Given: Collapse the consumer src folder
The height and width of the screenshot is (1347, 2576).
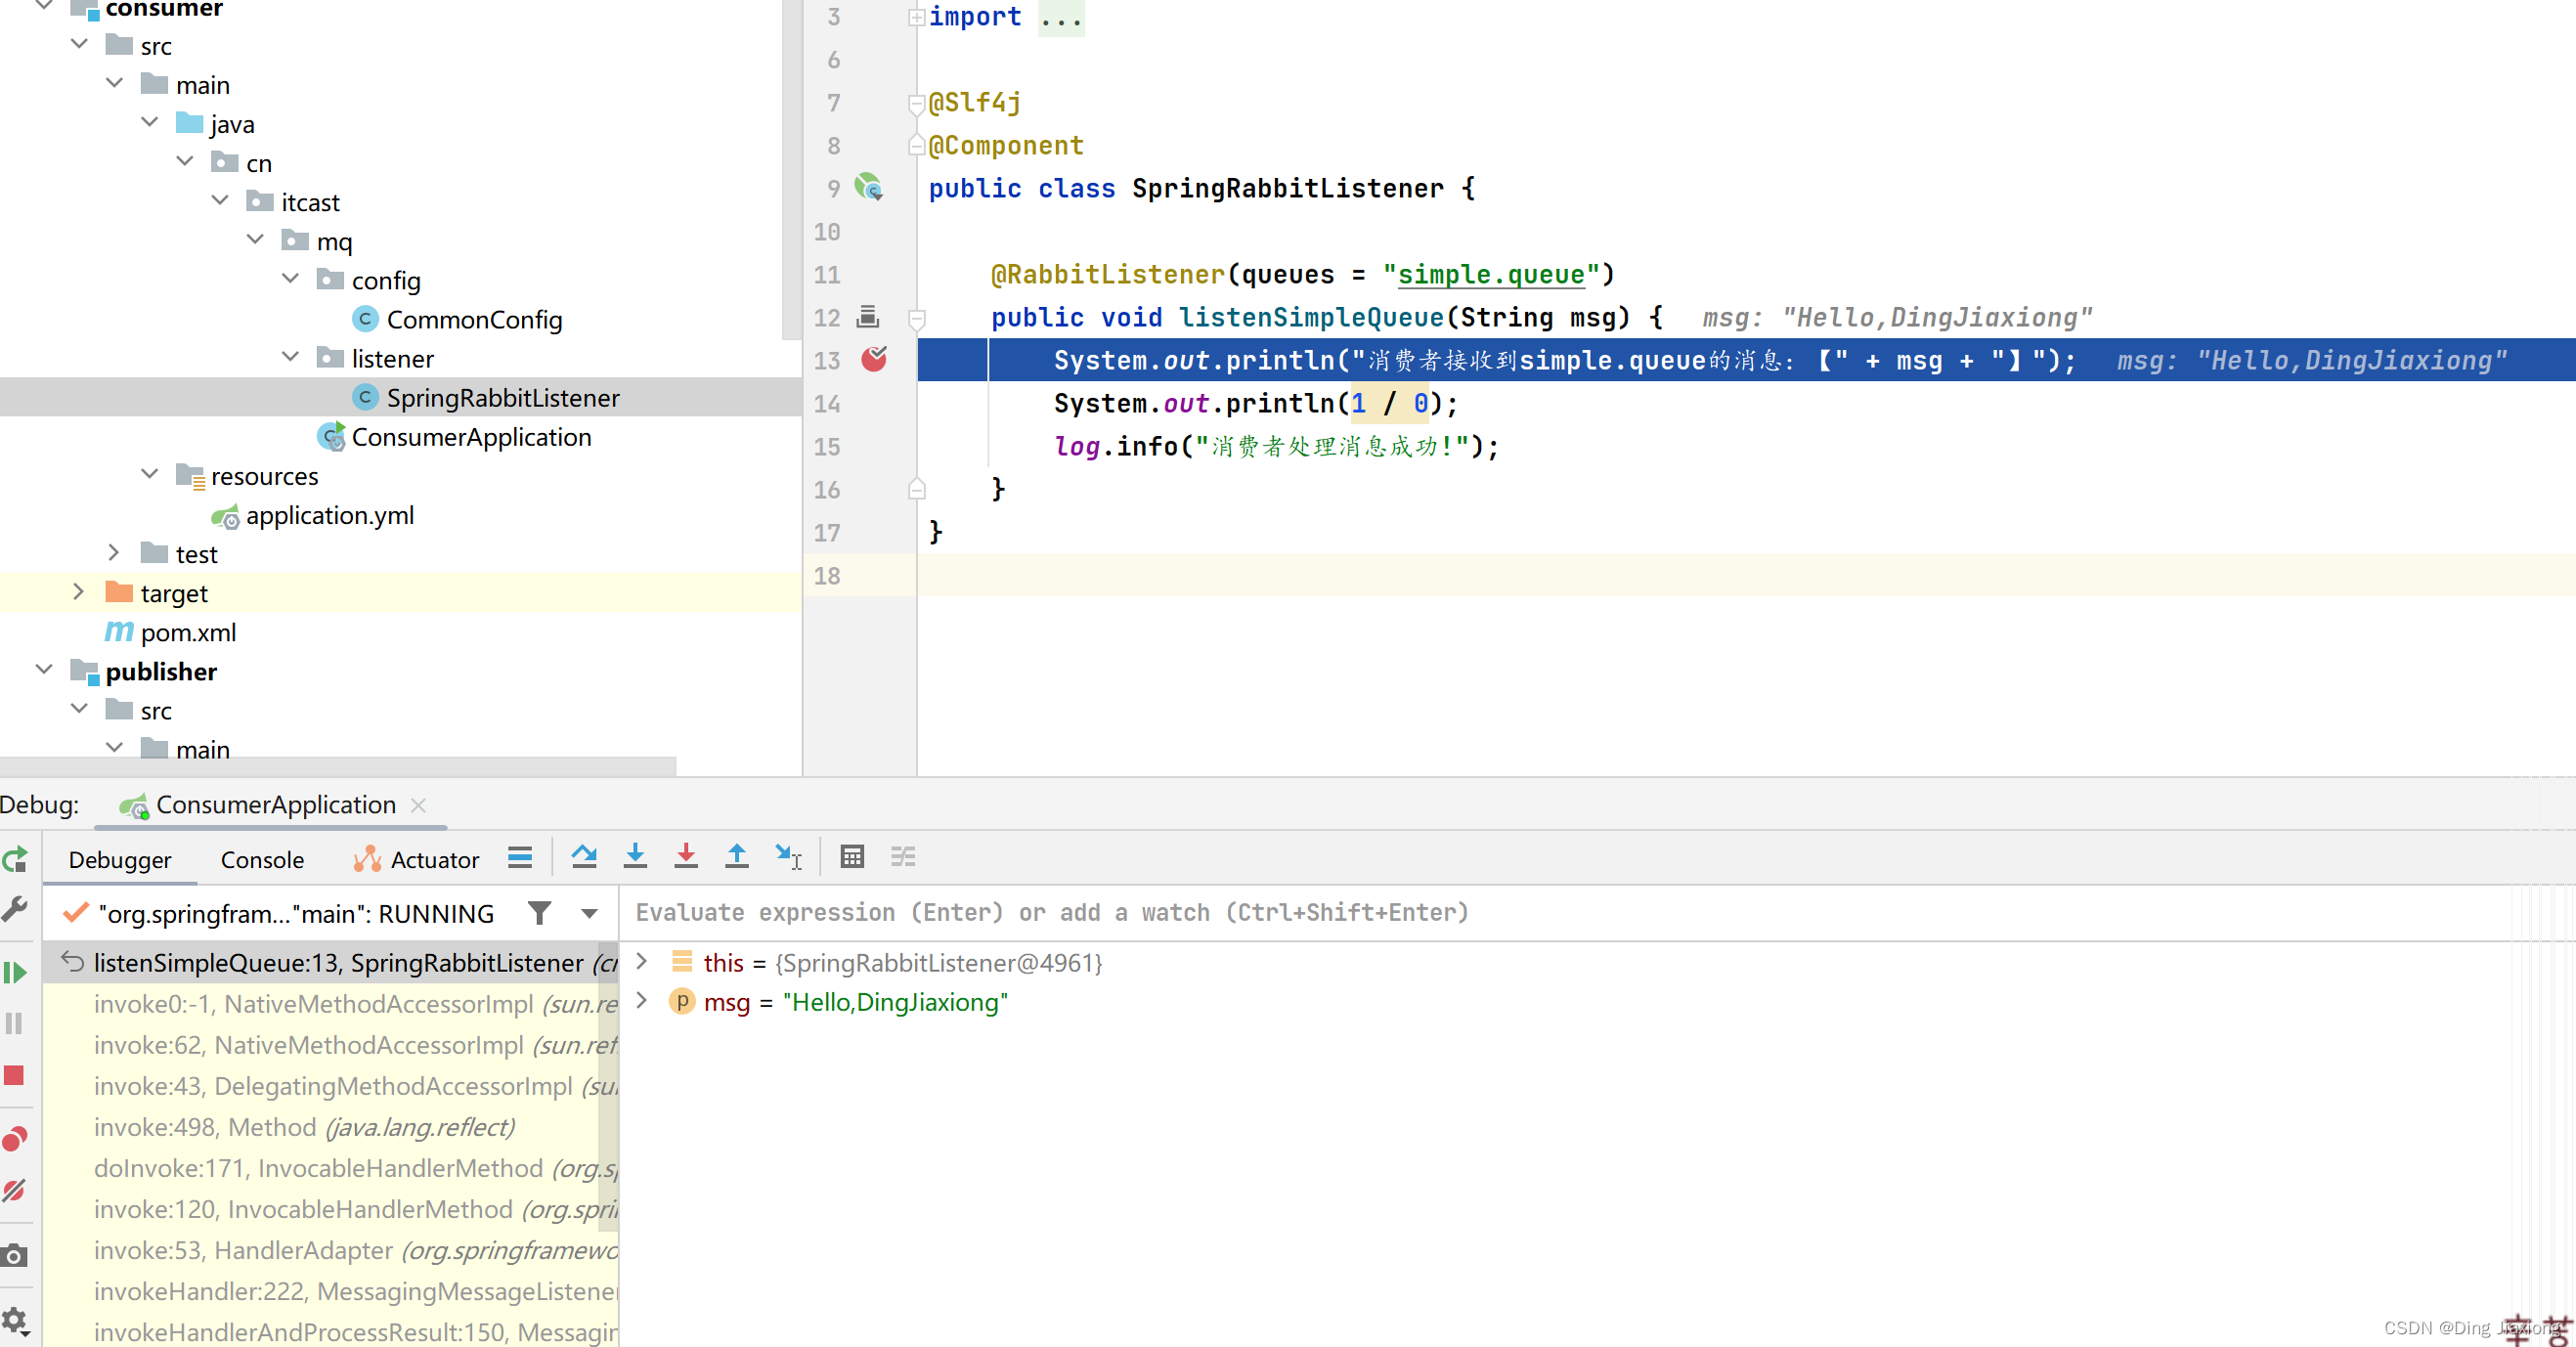Looking at the screenshot, I should point(79,44).
